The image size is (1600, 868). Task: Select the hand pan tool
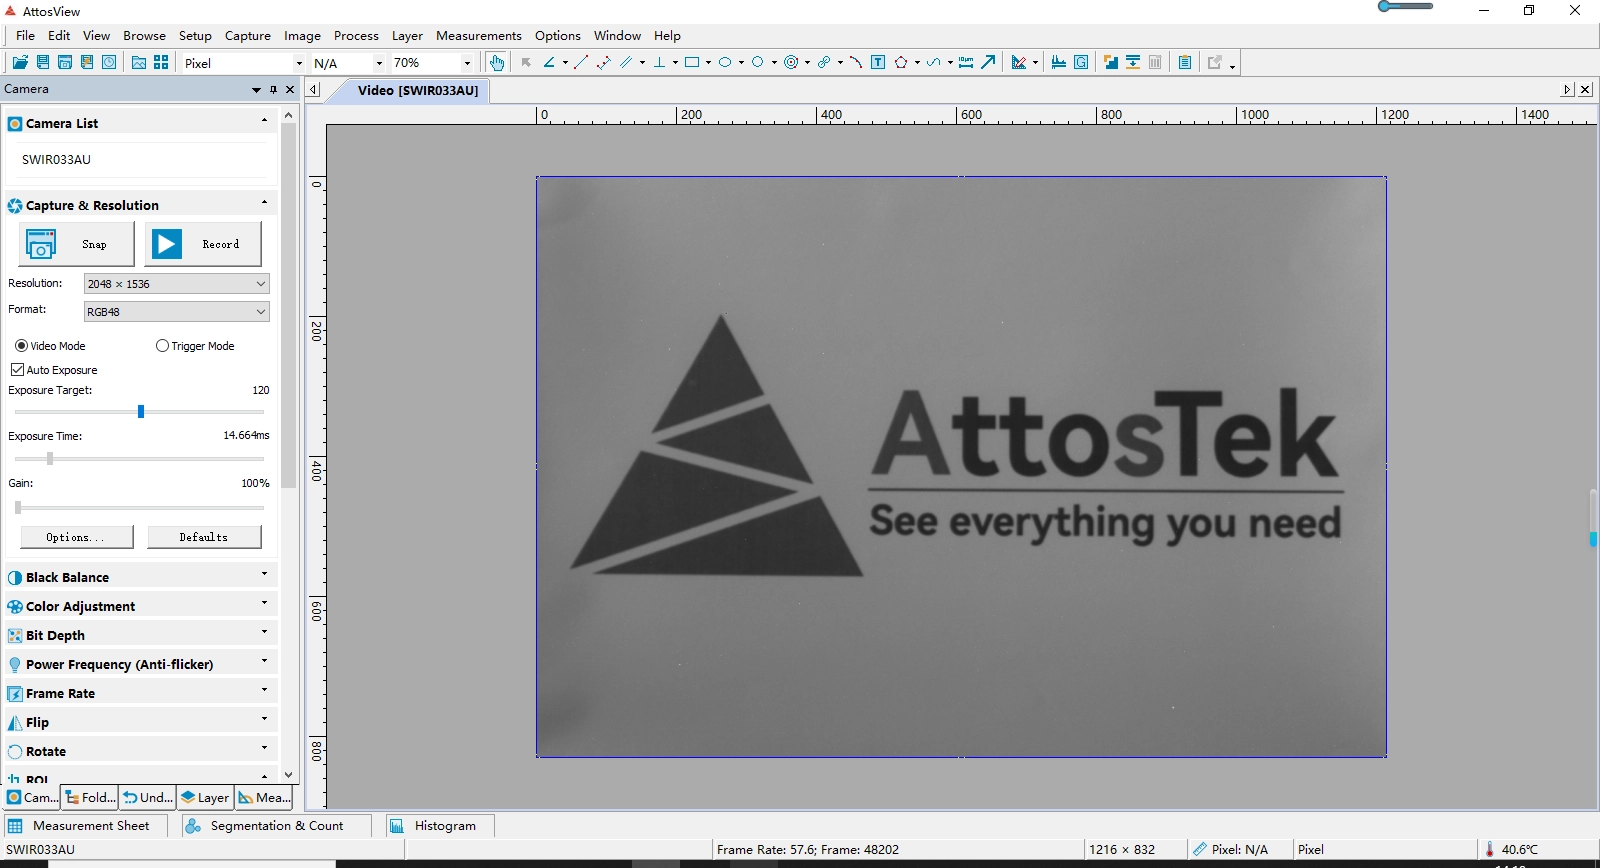point(497,62)
